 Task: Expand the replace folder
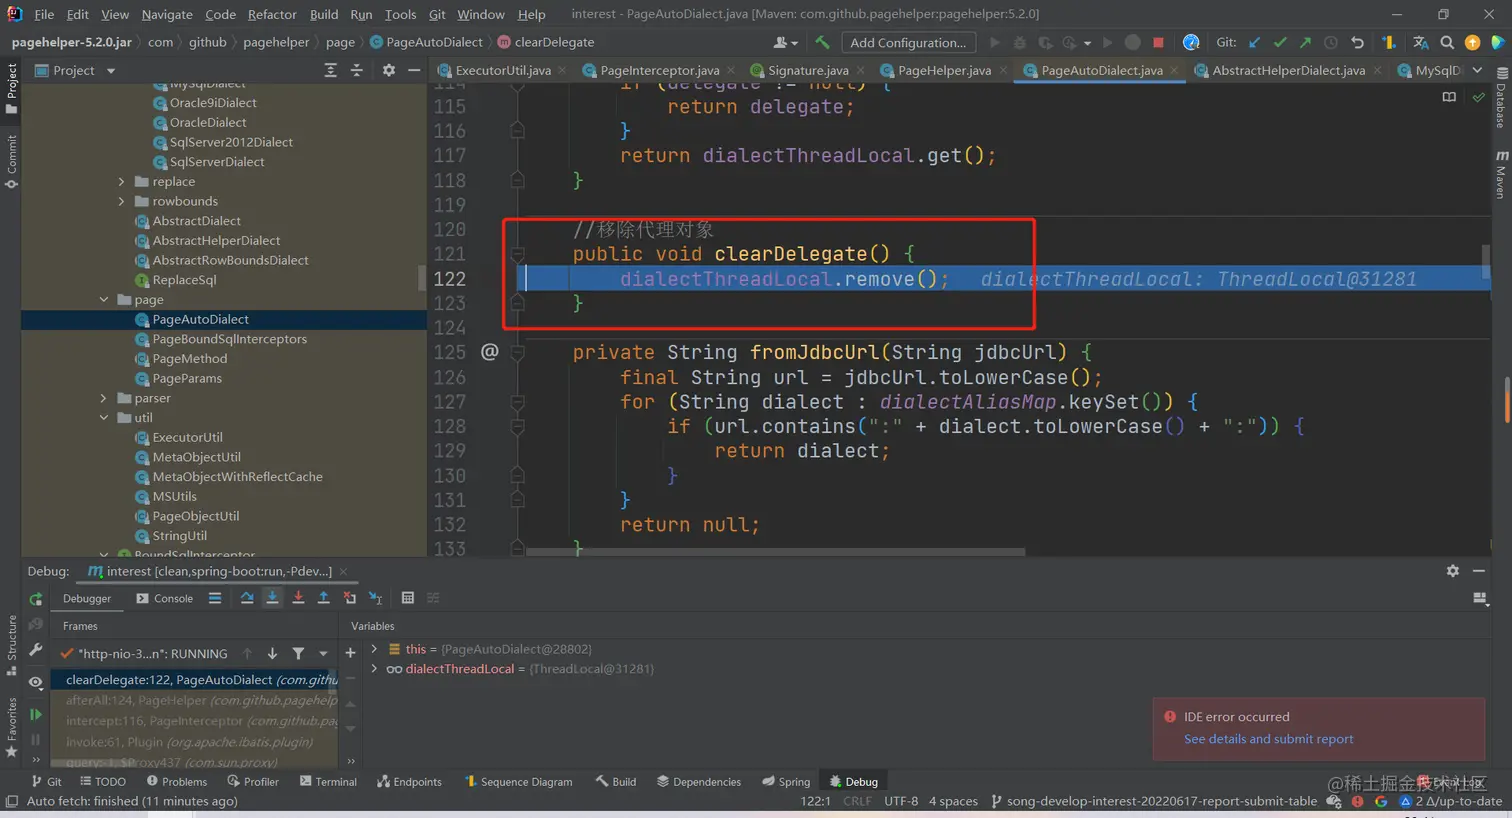pyautogui.click(x=122, y=181)
